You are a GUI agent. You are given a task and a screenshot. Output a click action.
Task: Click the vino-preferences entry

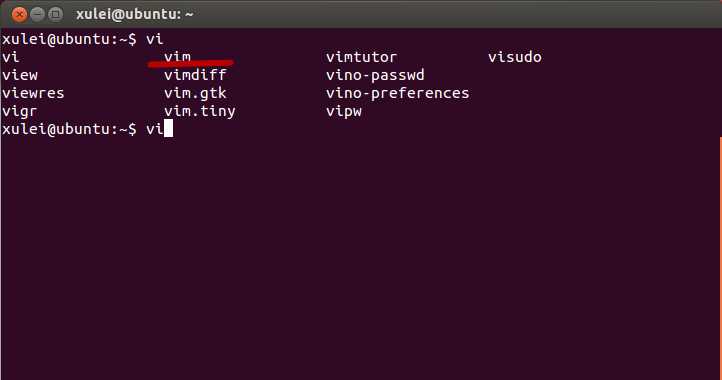pos(398,93)
